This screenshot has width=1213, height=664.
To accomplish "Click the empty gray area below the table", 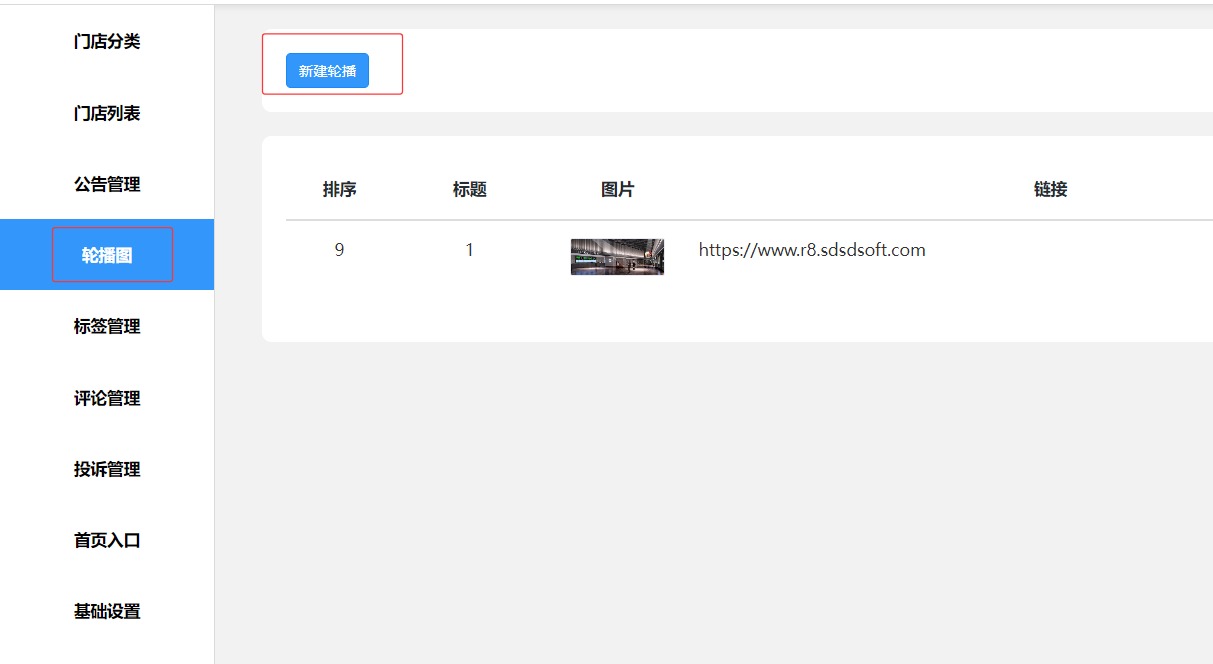I will point(700,500).
